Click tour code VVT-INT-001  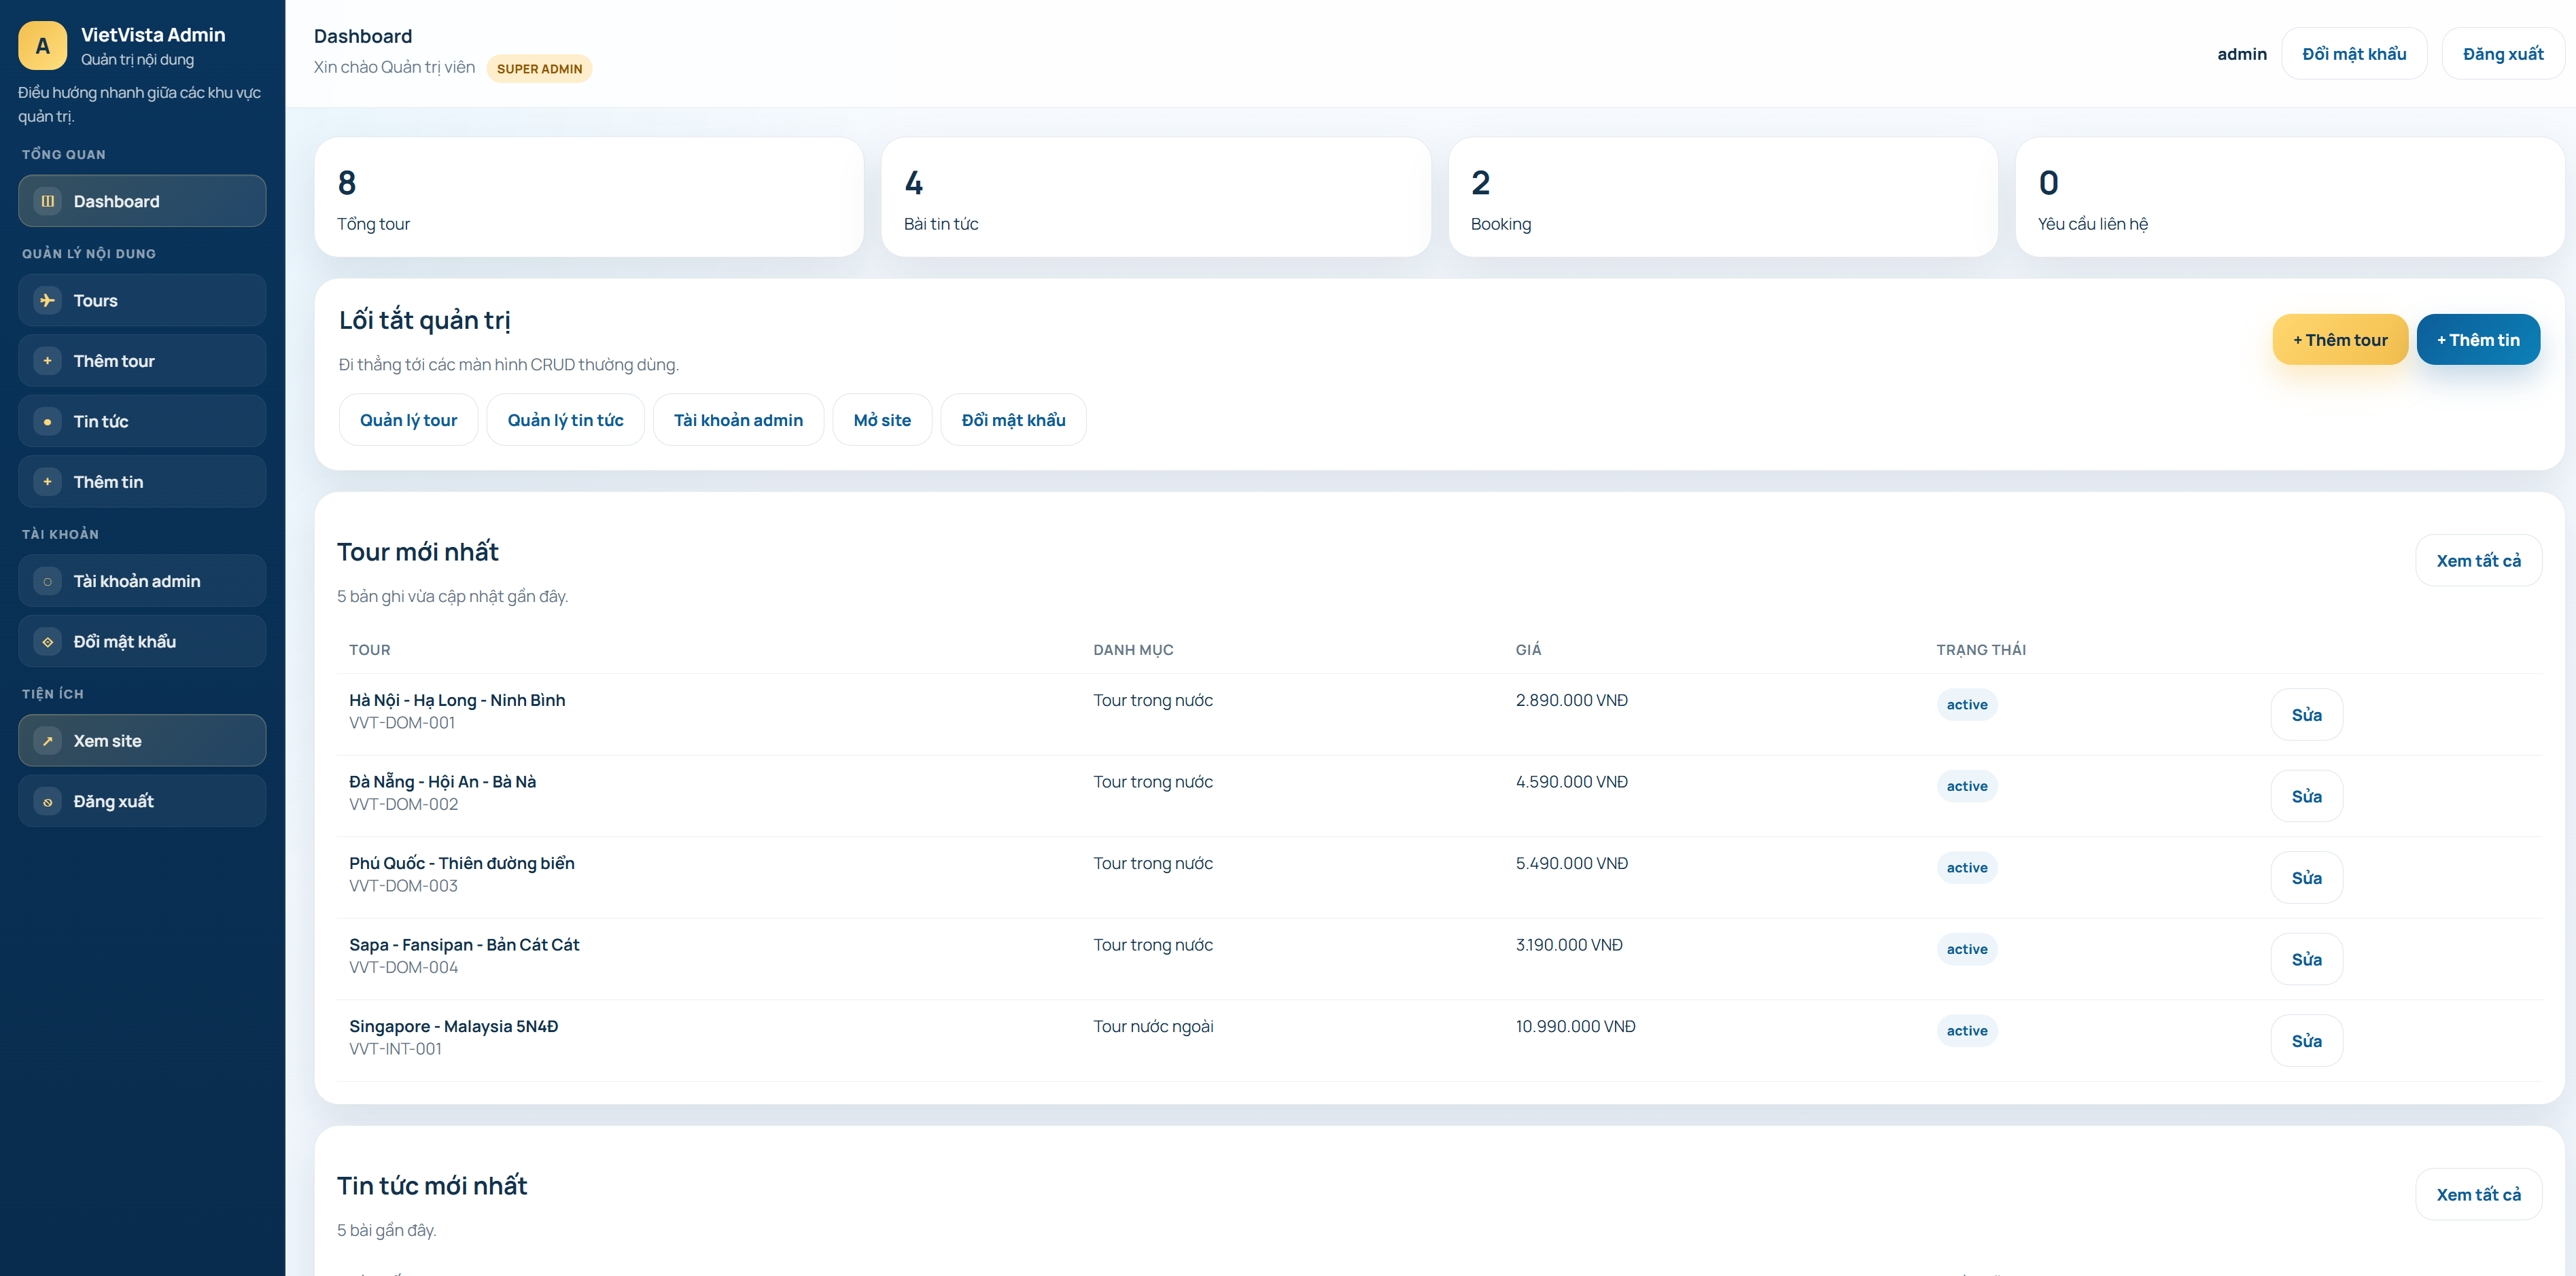(x=395, y=1049)
